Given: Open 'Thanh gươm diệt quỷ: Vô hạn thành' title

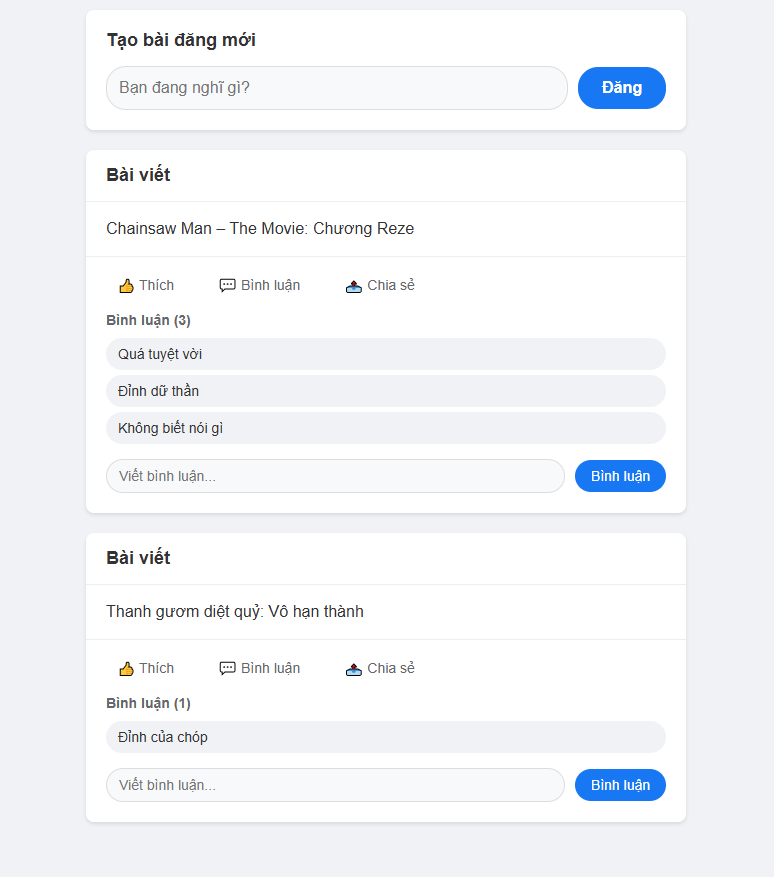Looking at the screenshot, I should tap(235, 612).
